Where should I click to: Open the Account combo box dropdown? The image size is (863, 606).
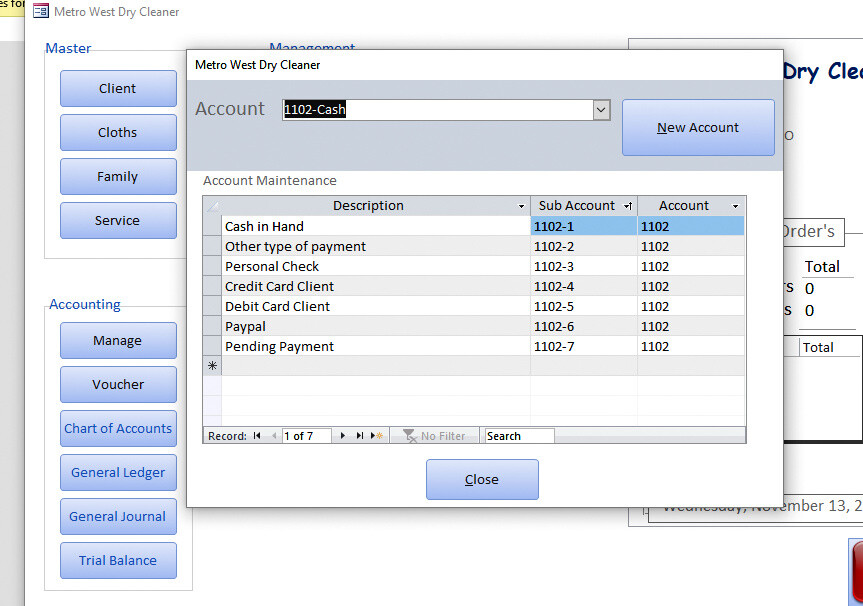pyautogui.click(x=600, y=110)
